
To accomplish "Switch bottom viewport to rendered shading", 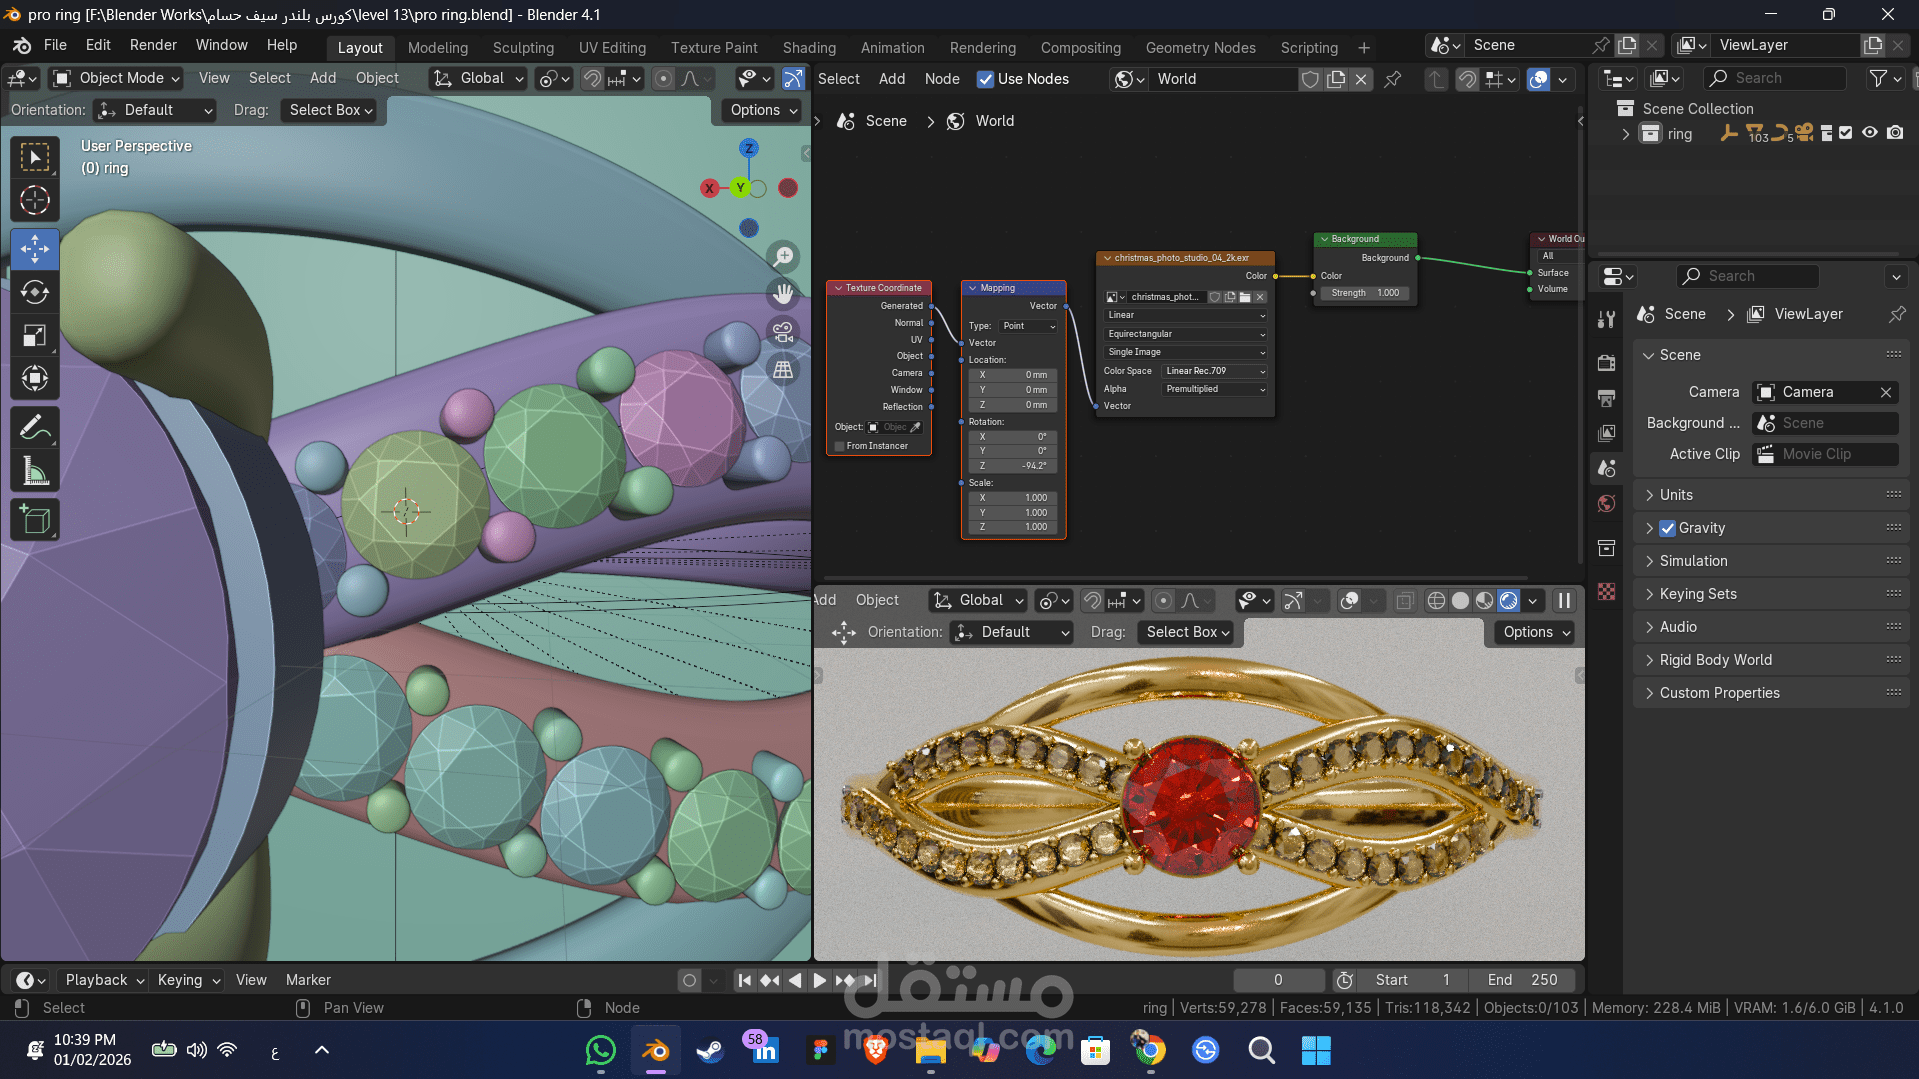I will [1509, 600].
